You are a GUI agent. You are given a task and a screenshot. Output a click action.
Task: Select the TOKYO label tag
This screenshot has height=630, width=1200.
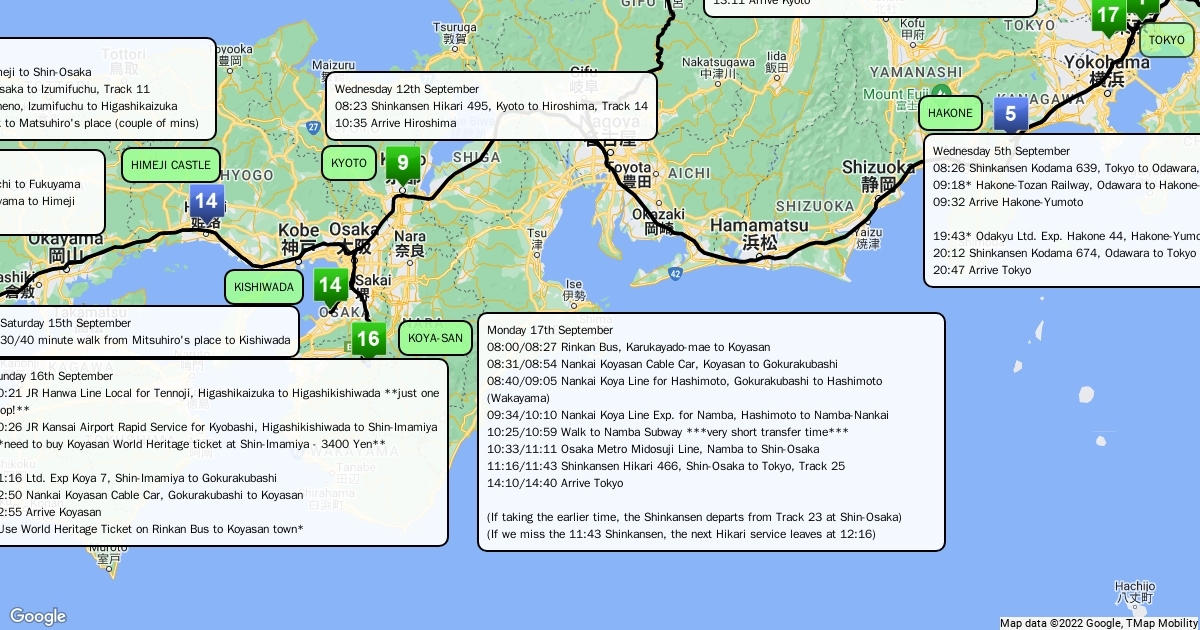point(1166,40)
